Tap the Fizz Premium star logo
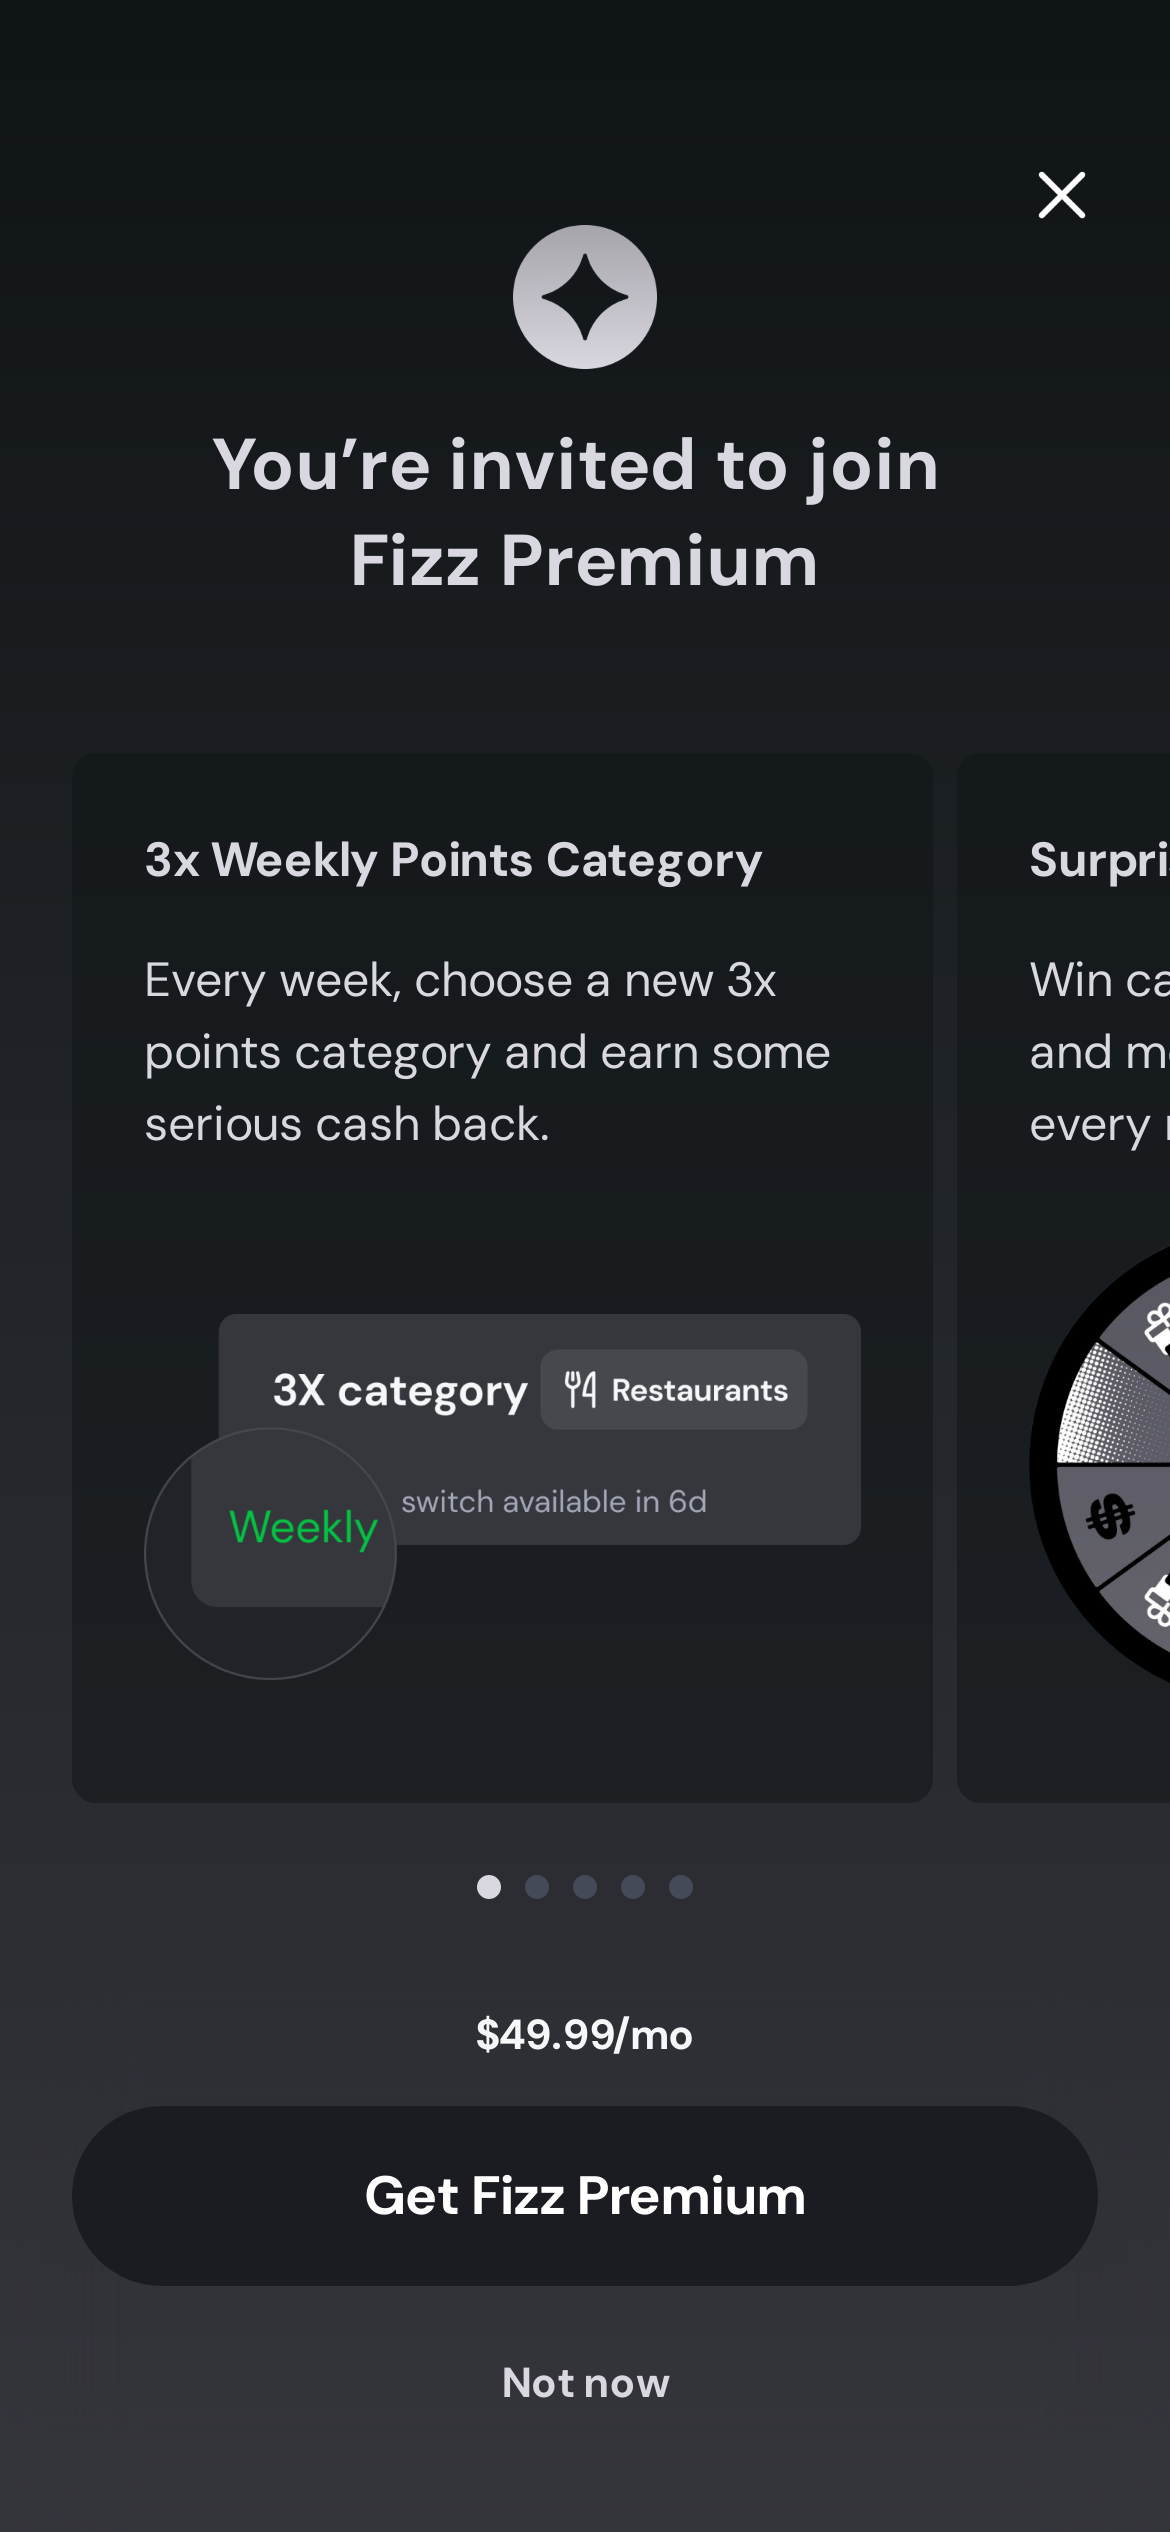The height and width of the screenshot is (2532, 1170). click(x=585, y=297)
